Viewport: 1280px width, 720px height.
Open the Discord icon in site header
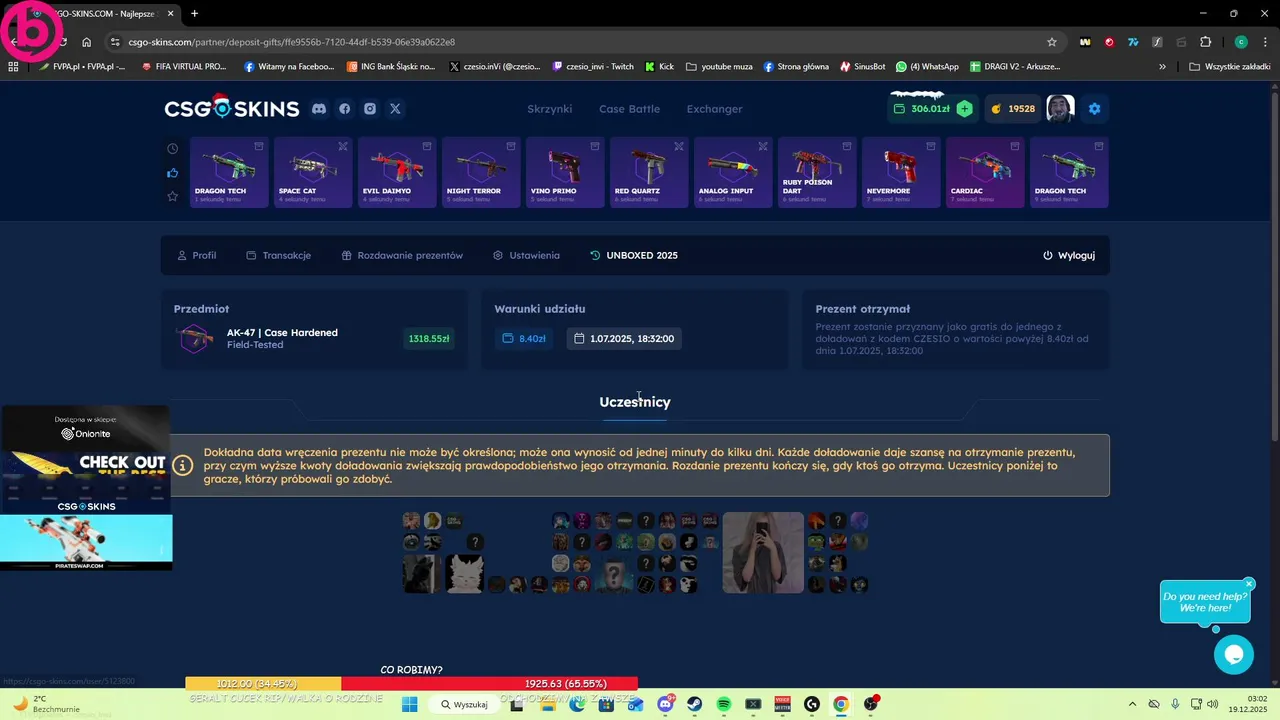click(319, 109)
